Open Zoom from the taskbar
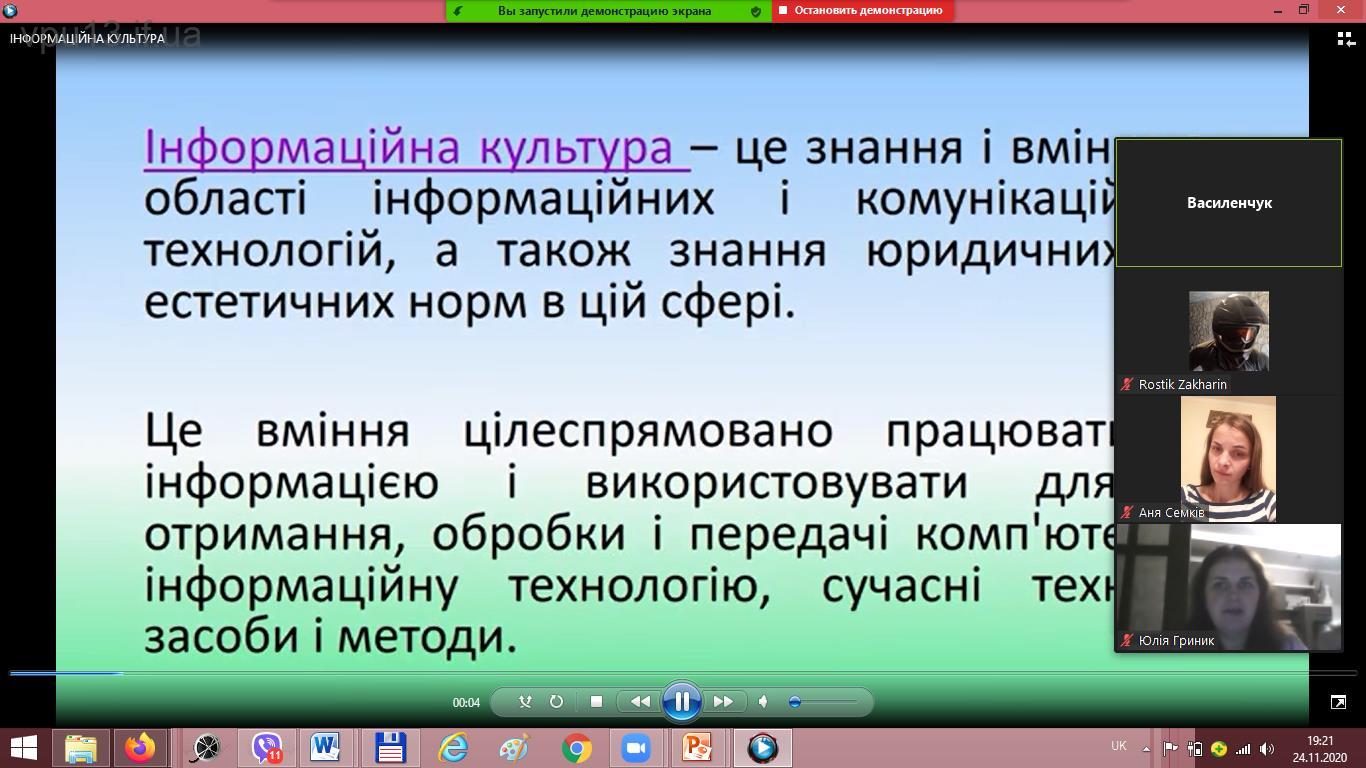This screenshot has height=768, width=1366. [x=635, y=748]
